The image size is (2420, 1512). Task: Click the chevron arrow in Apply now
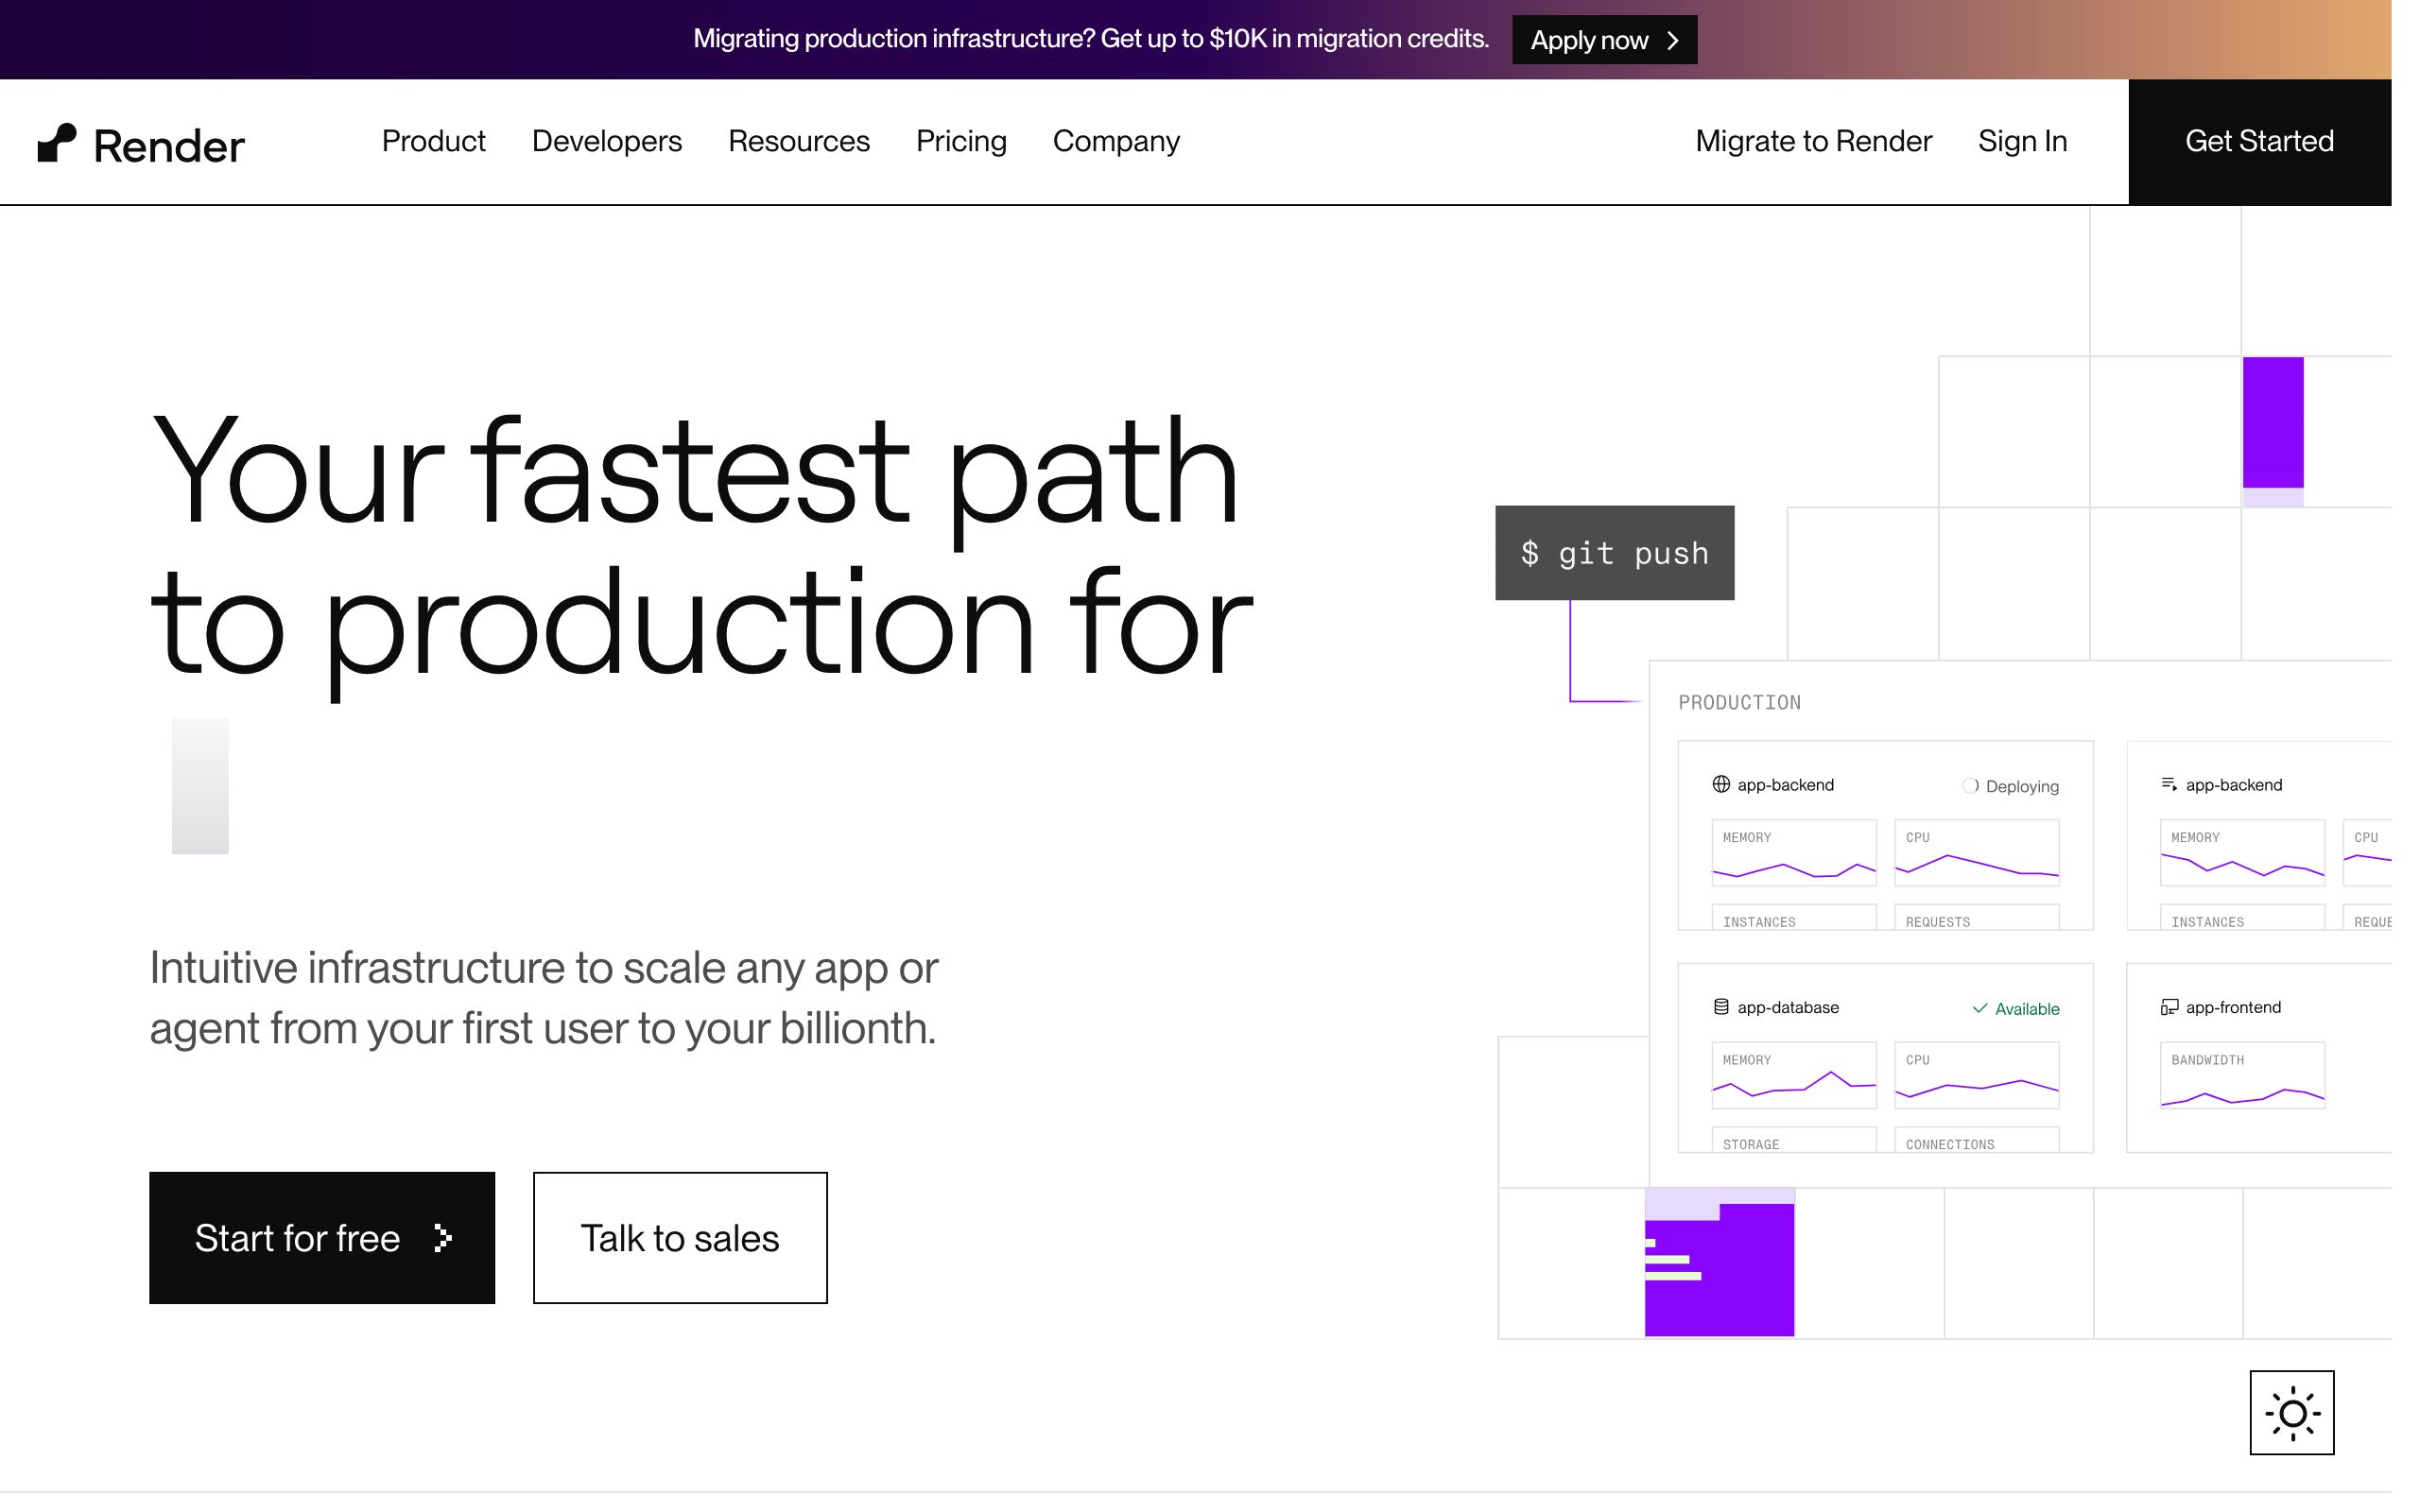coord(1673,40)
